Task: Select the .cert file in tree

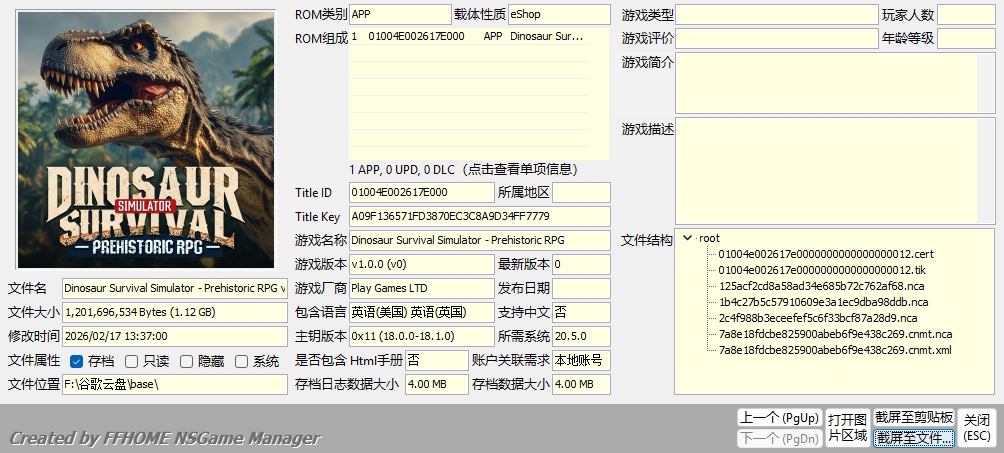Action: [825, 254]
